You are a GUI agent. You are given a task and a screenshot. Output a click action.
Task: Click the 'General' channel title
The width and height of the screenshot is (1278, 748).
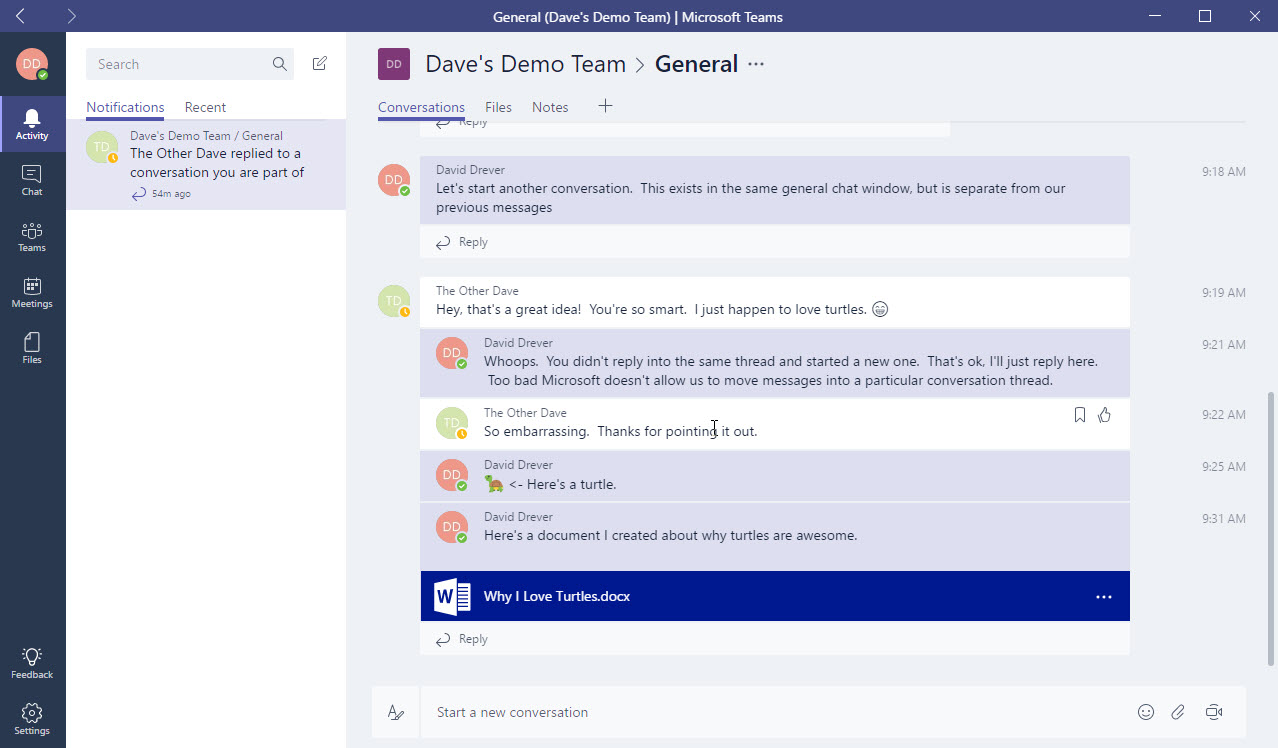point(696,64)
